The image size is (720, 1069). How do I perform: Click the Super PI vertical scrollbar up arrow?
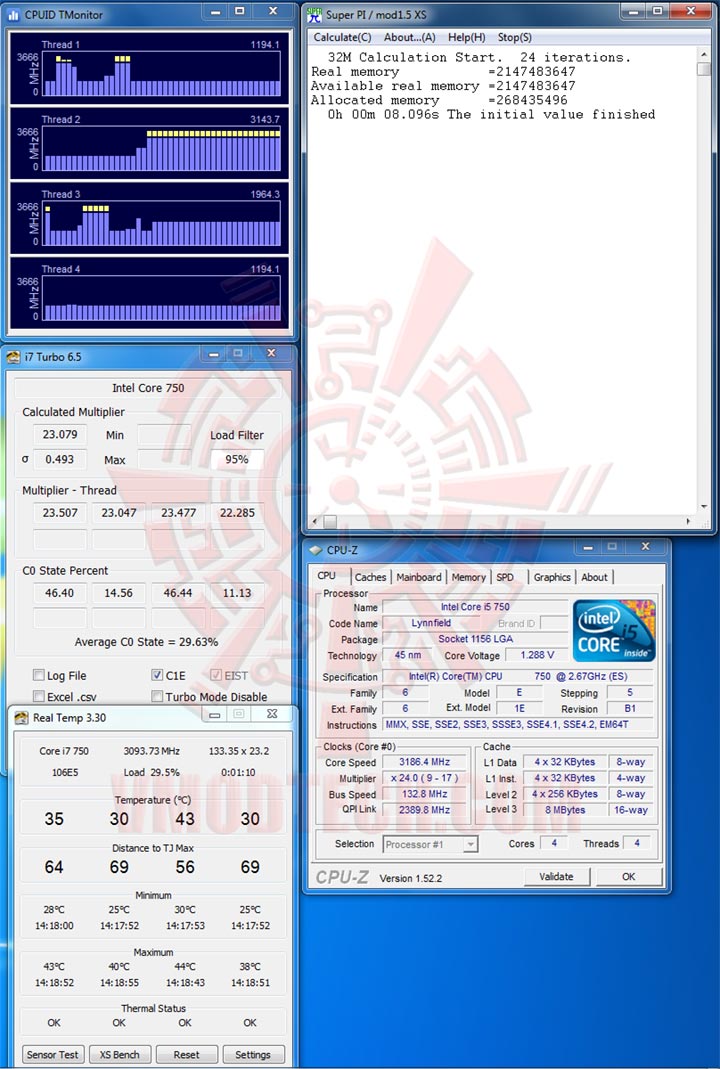704,55
